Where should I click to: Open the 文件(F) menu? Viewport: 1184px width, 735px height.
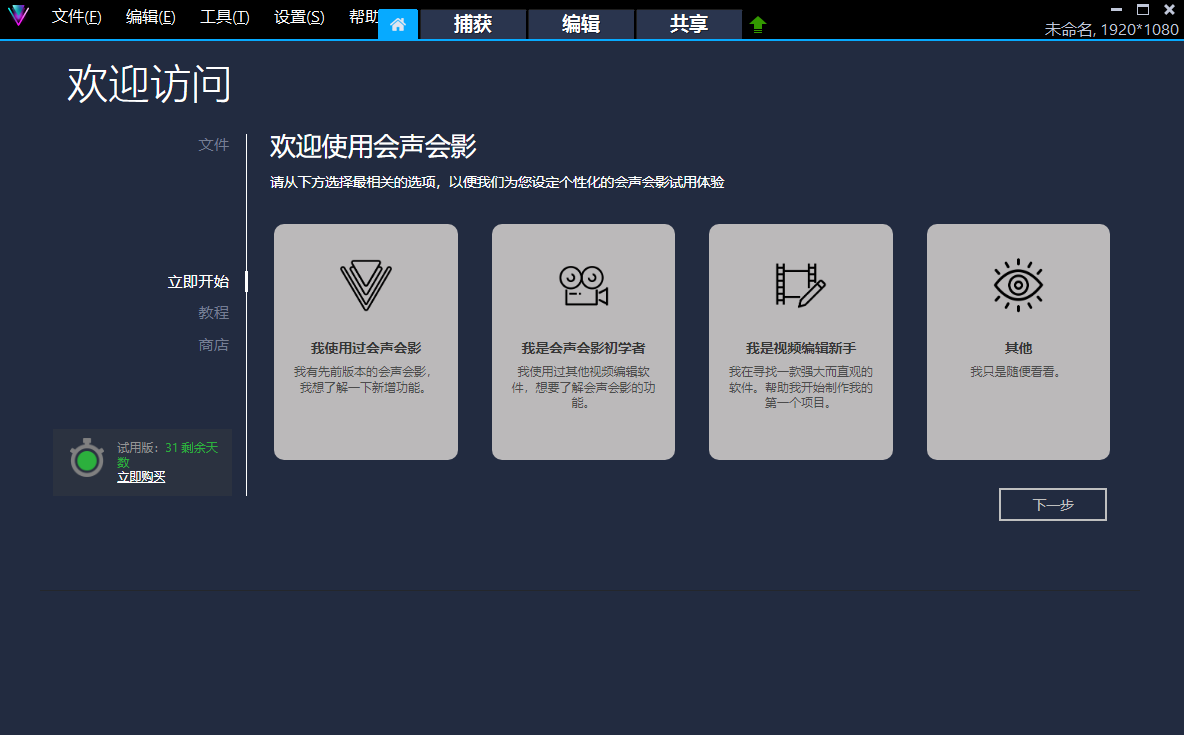77,17
